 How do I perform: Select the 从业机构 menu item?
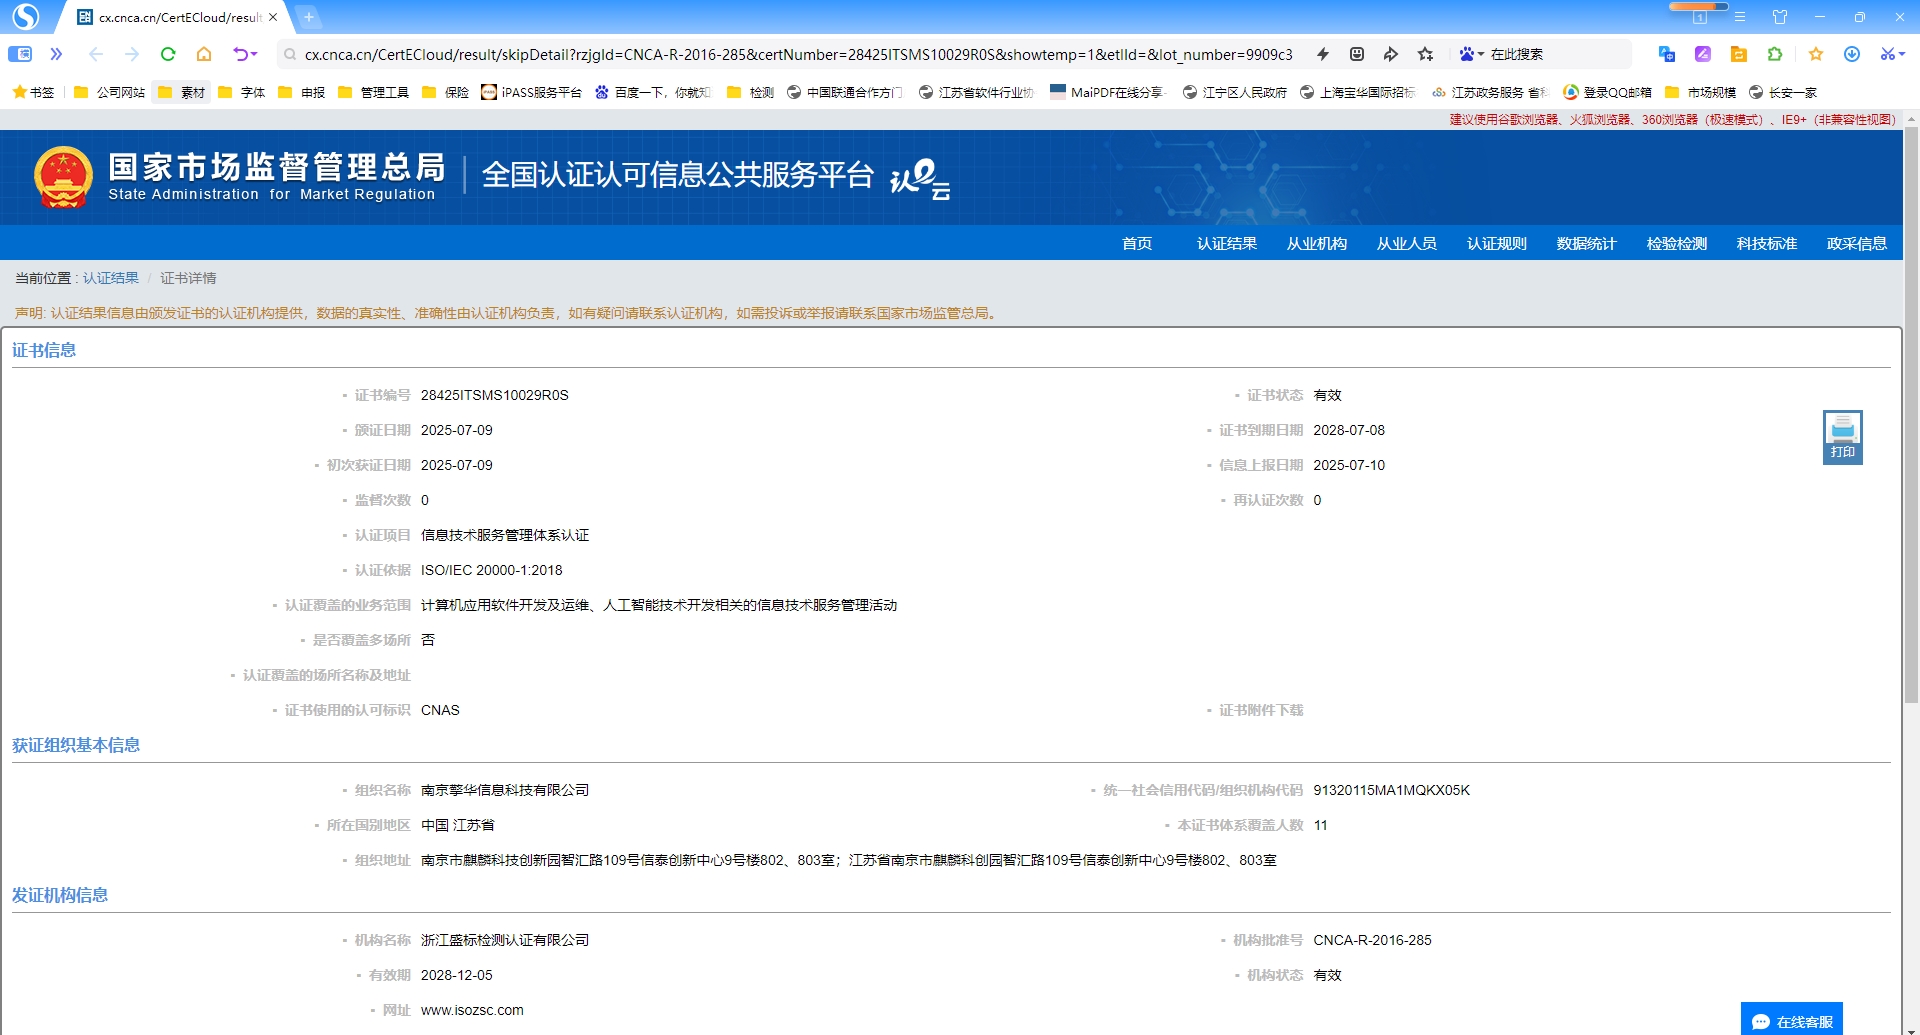pos(1316,243)
